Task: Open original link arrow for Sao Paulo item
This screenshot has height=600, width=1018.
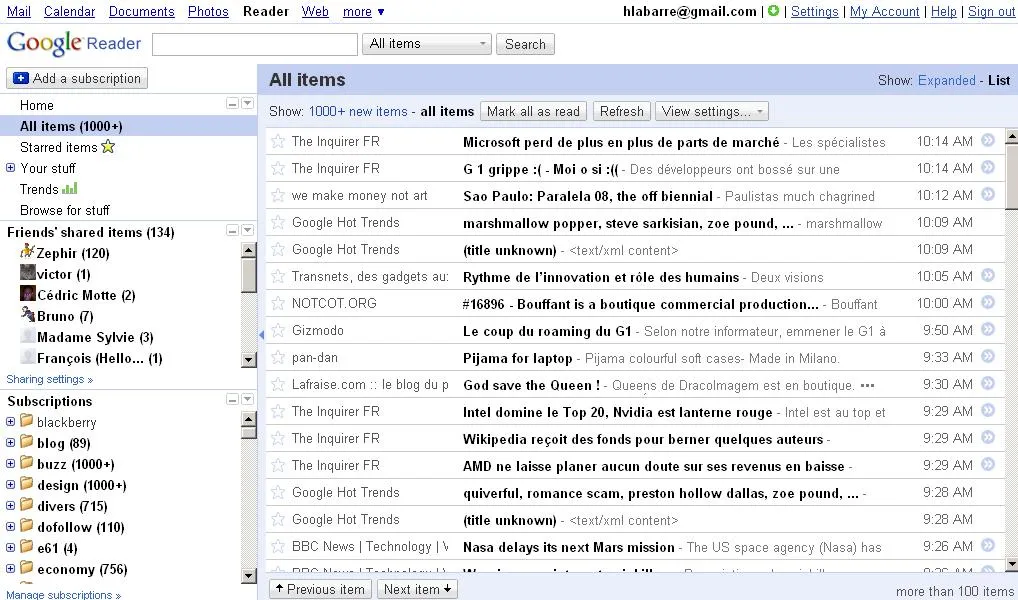Action: click(987, 194)
